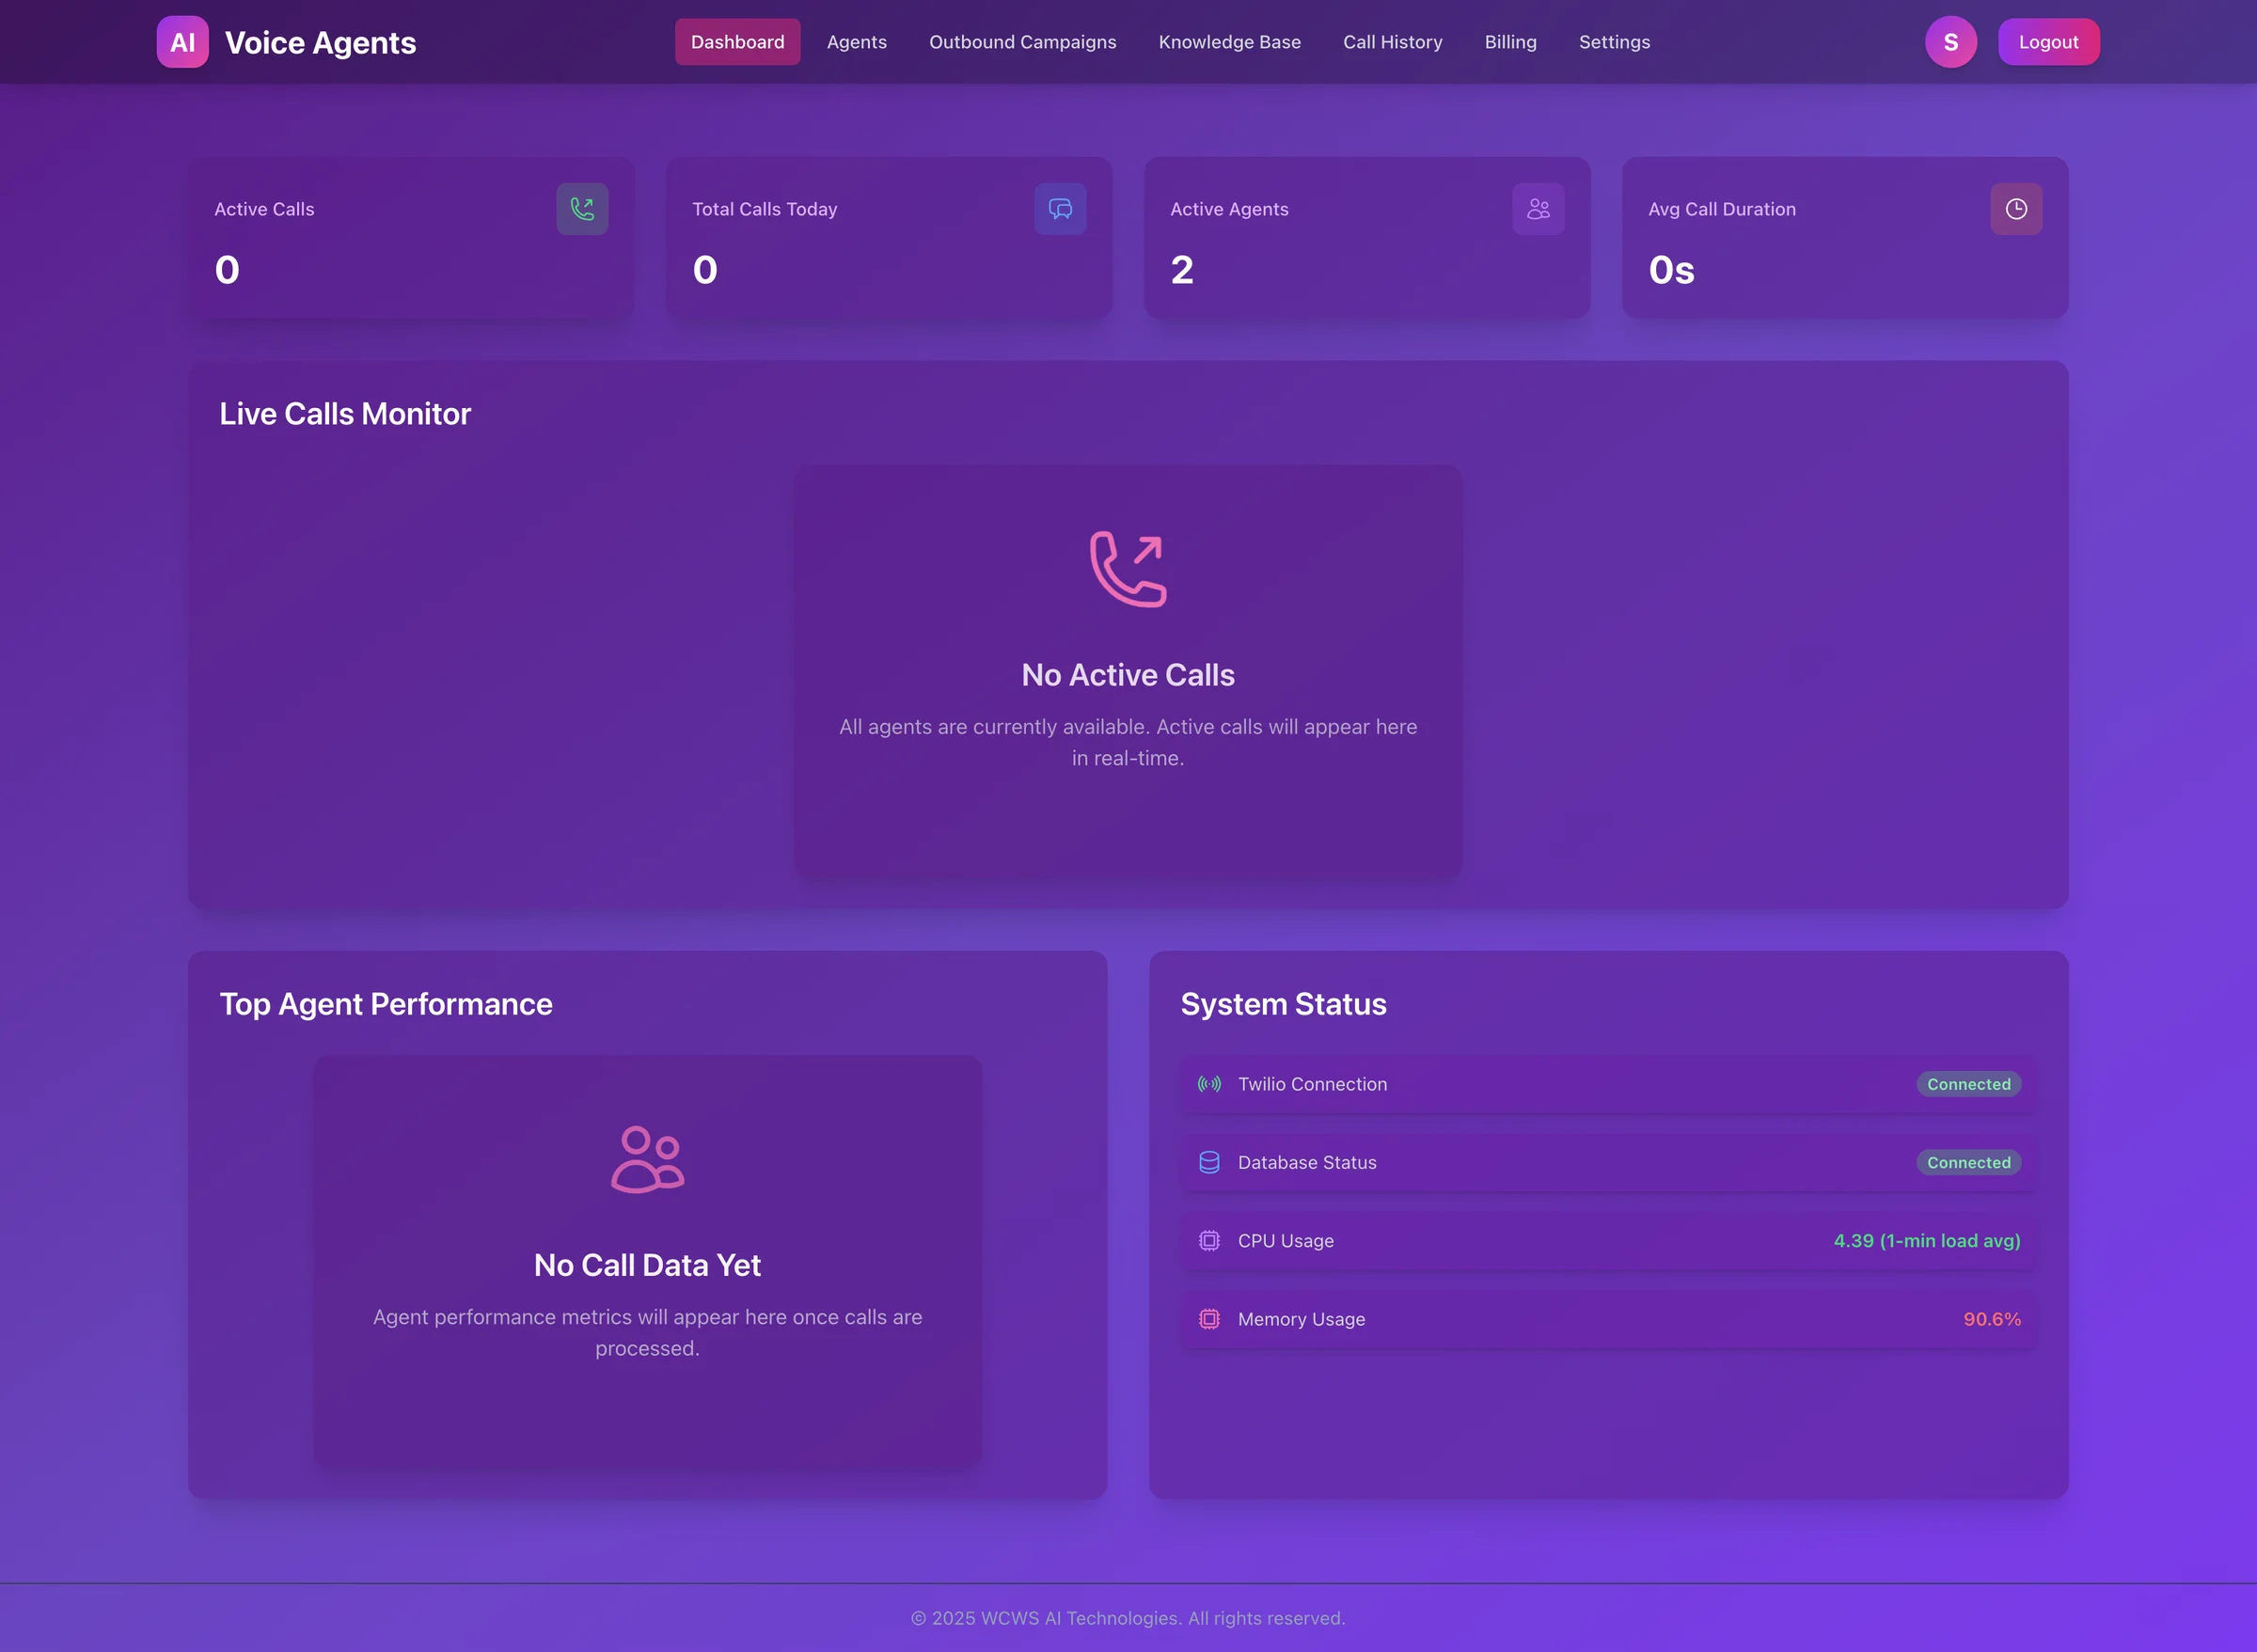
Task: Open Call History
Action: (x=1392, y=42)
